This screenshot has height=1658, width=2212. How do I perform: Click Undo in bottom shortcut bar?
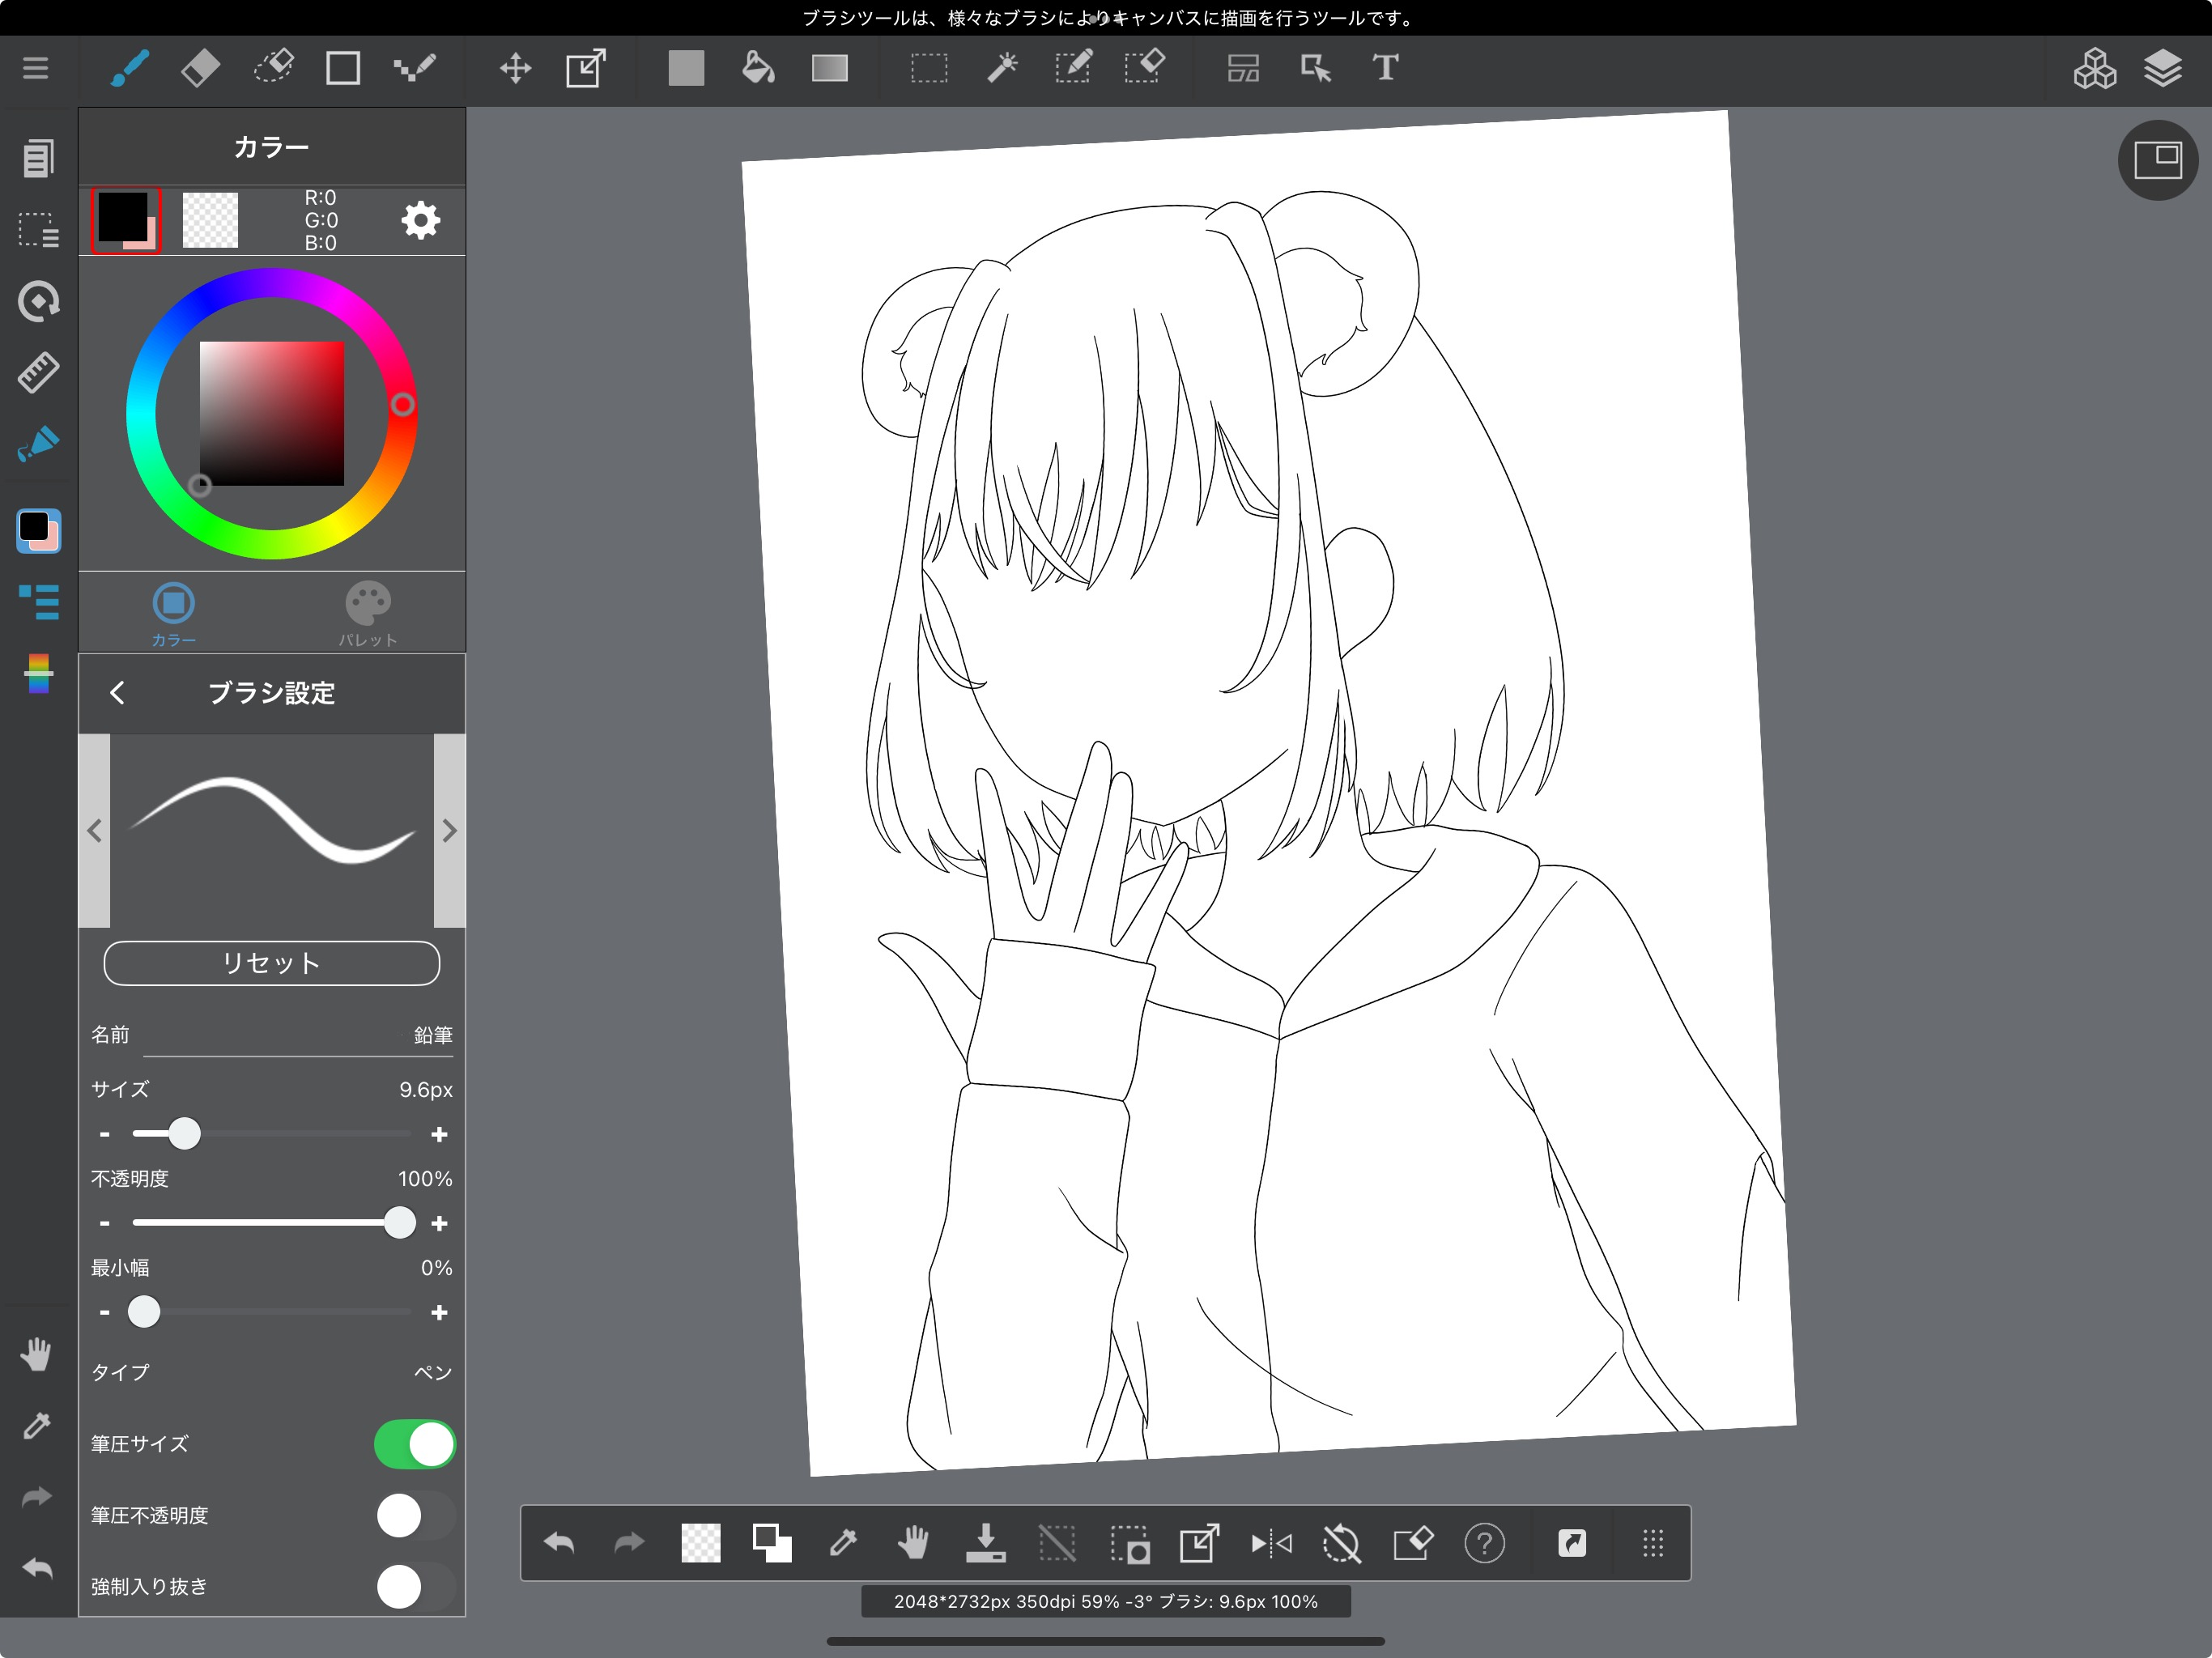pyautogui.click(x=559, y=1543)
